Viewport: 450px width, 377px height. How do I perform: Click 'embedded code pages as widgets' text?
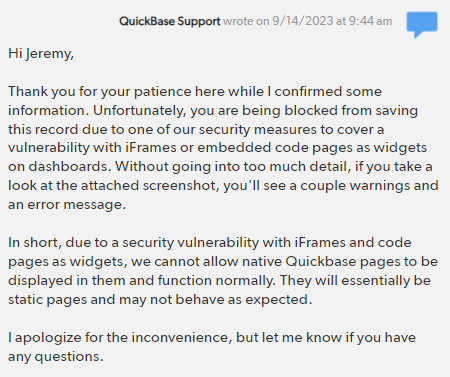(x=312, y=148)
